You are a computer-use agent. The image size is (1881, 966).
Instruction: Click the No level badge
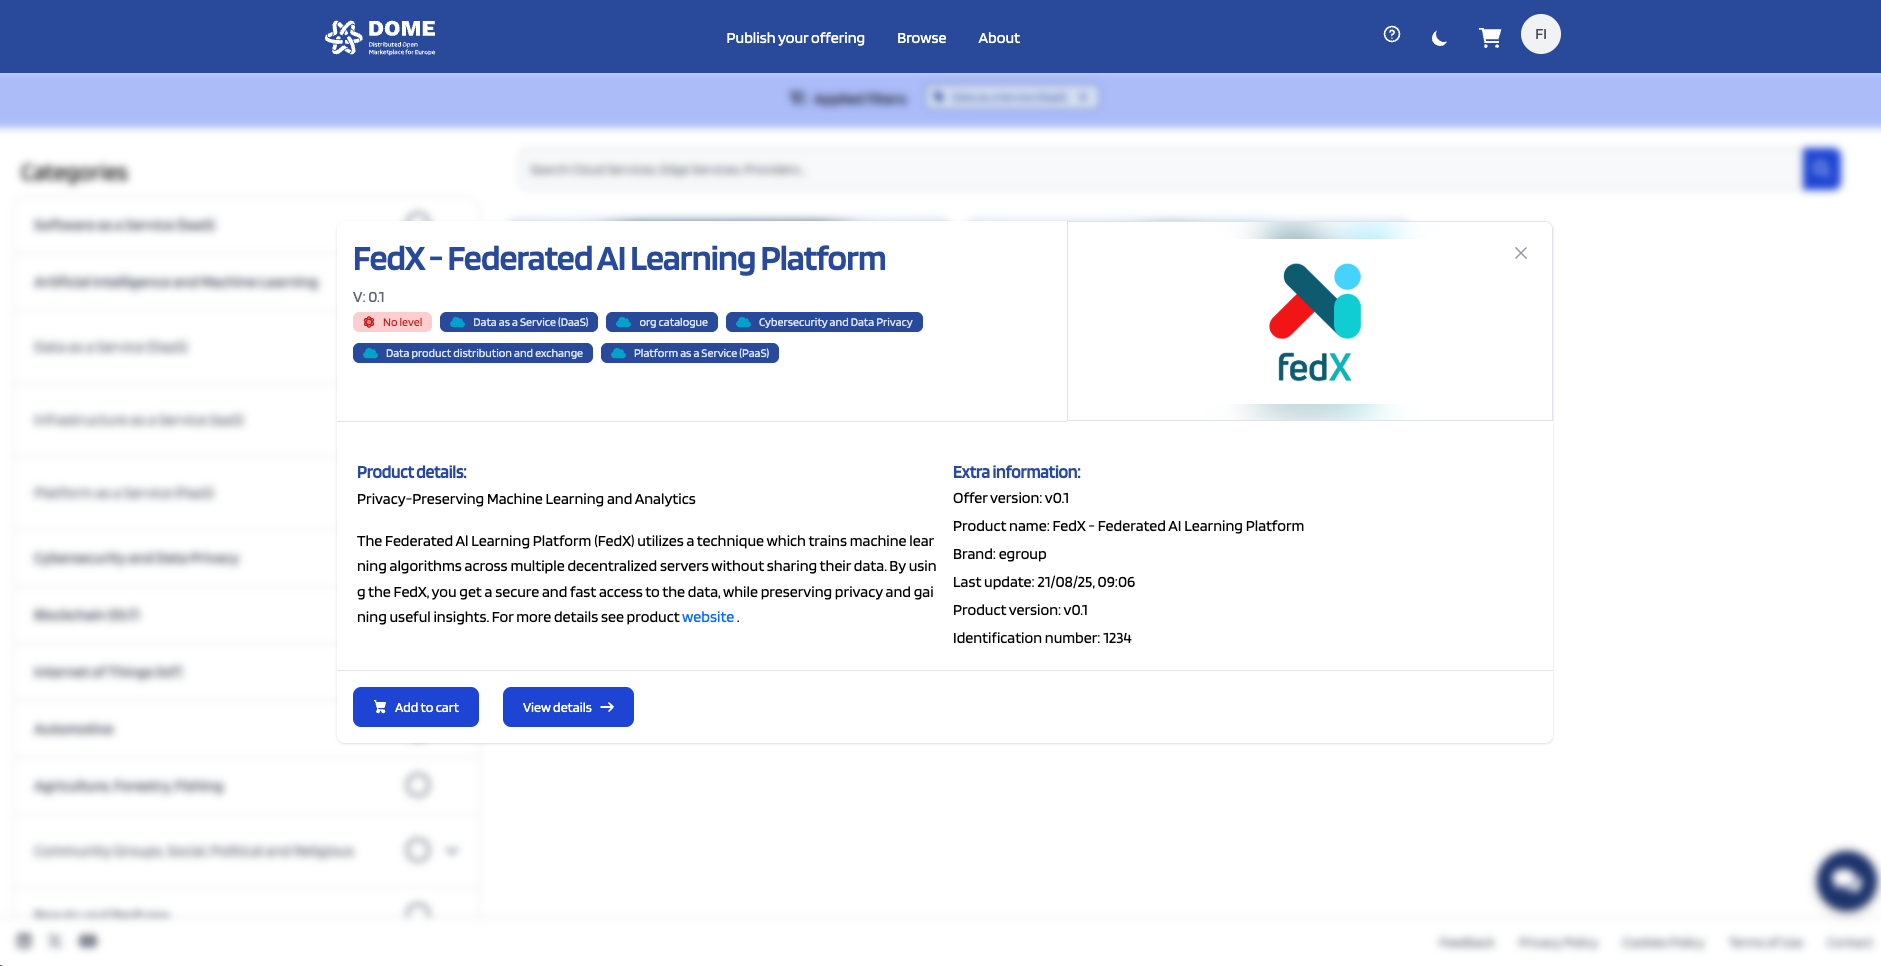click(392, 322)
